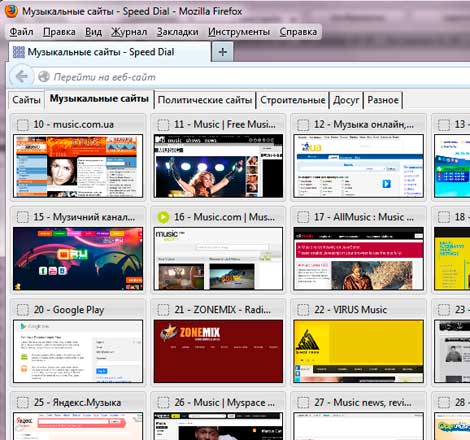Open the AllMusic thumbnail of dial 17

359,259
